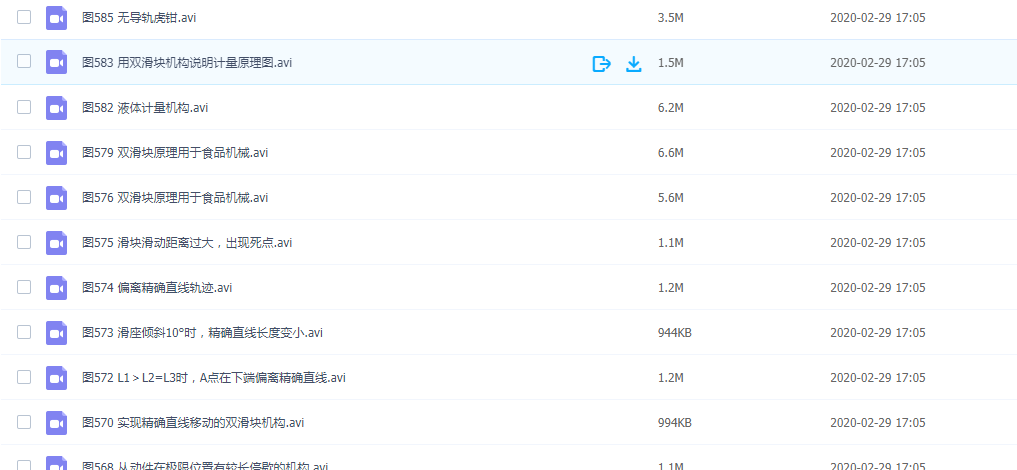This screenshot has width=1017, height=470.
Task: Click the video file icon for 图585 无导轨虎钳.avi
Action: (56, 18)
